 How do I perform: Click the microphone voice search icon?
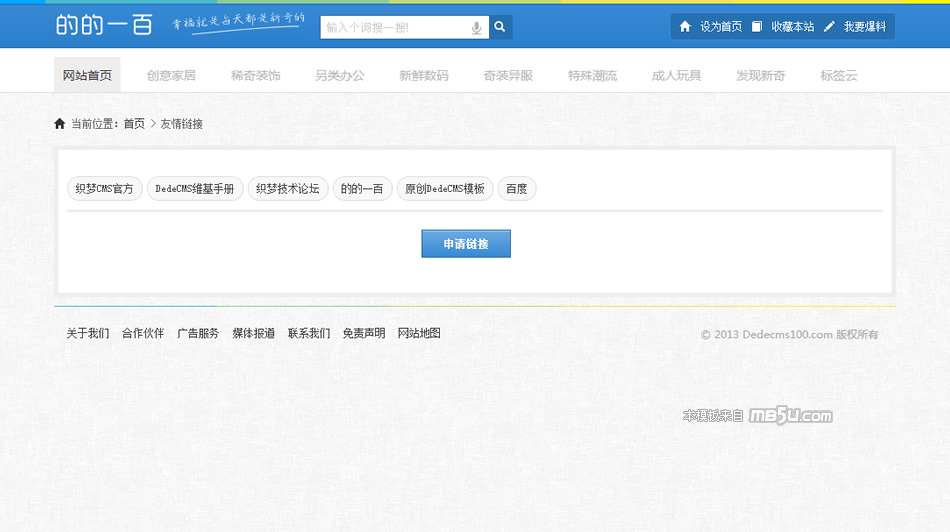click(477, 28)
